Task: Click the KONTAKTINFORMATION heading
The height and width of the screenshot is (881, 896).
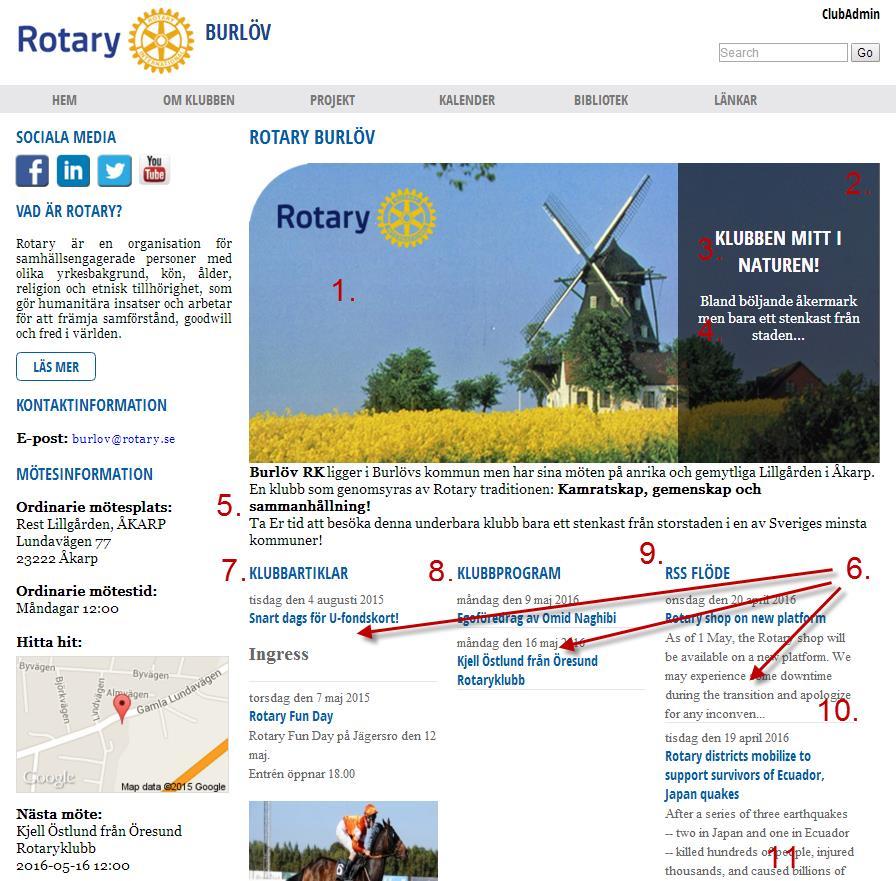Action: pyautogui.click(x=91, y=405)
